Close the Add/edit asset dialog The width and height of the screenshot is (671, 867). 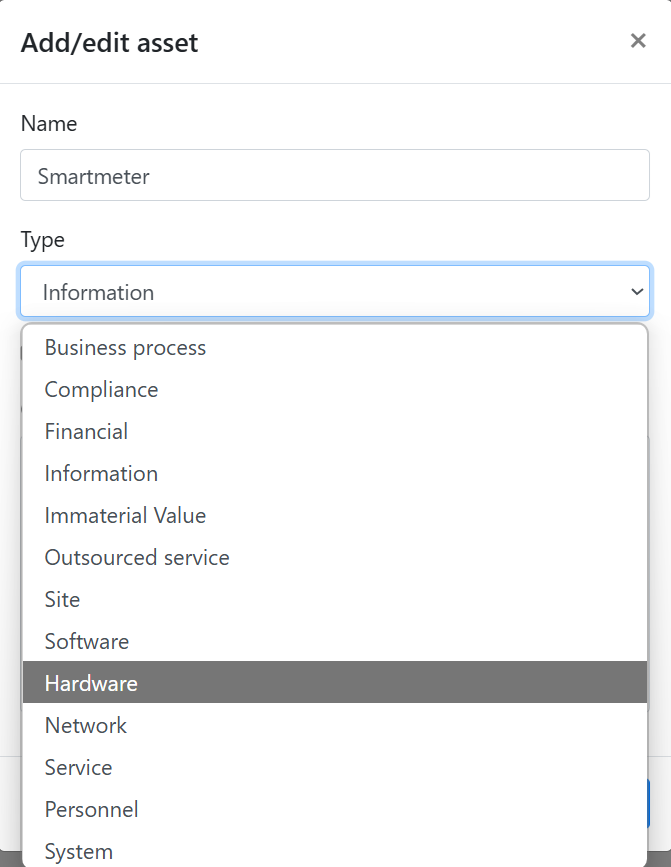(638, 40)
